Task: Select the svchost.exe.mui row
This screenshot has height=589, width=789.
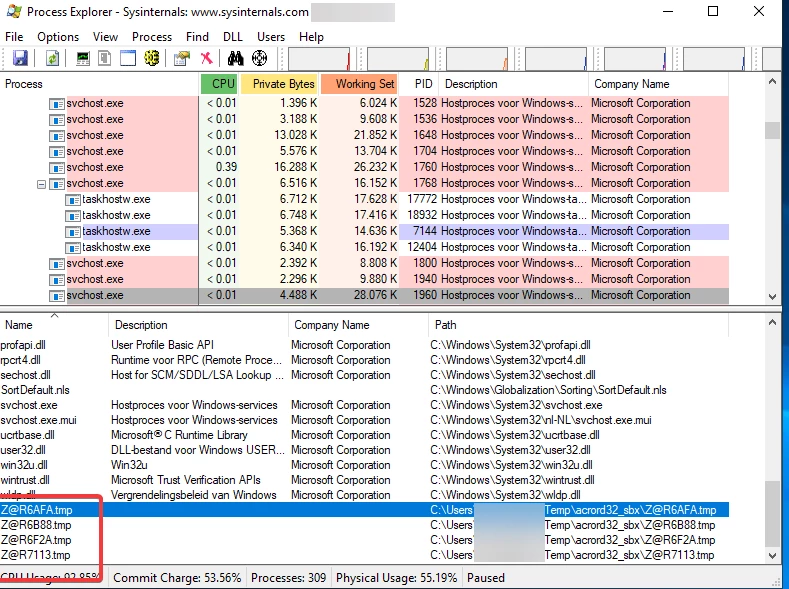Action: [364, 420]
